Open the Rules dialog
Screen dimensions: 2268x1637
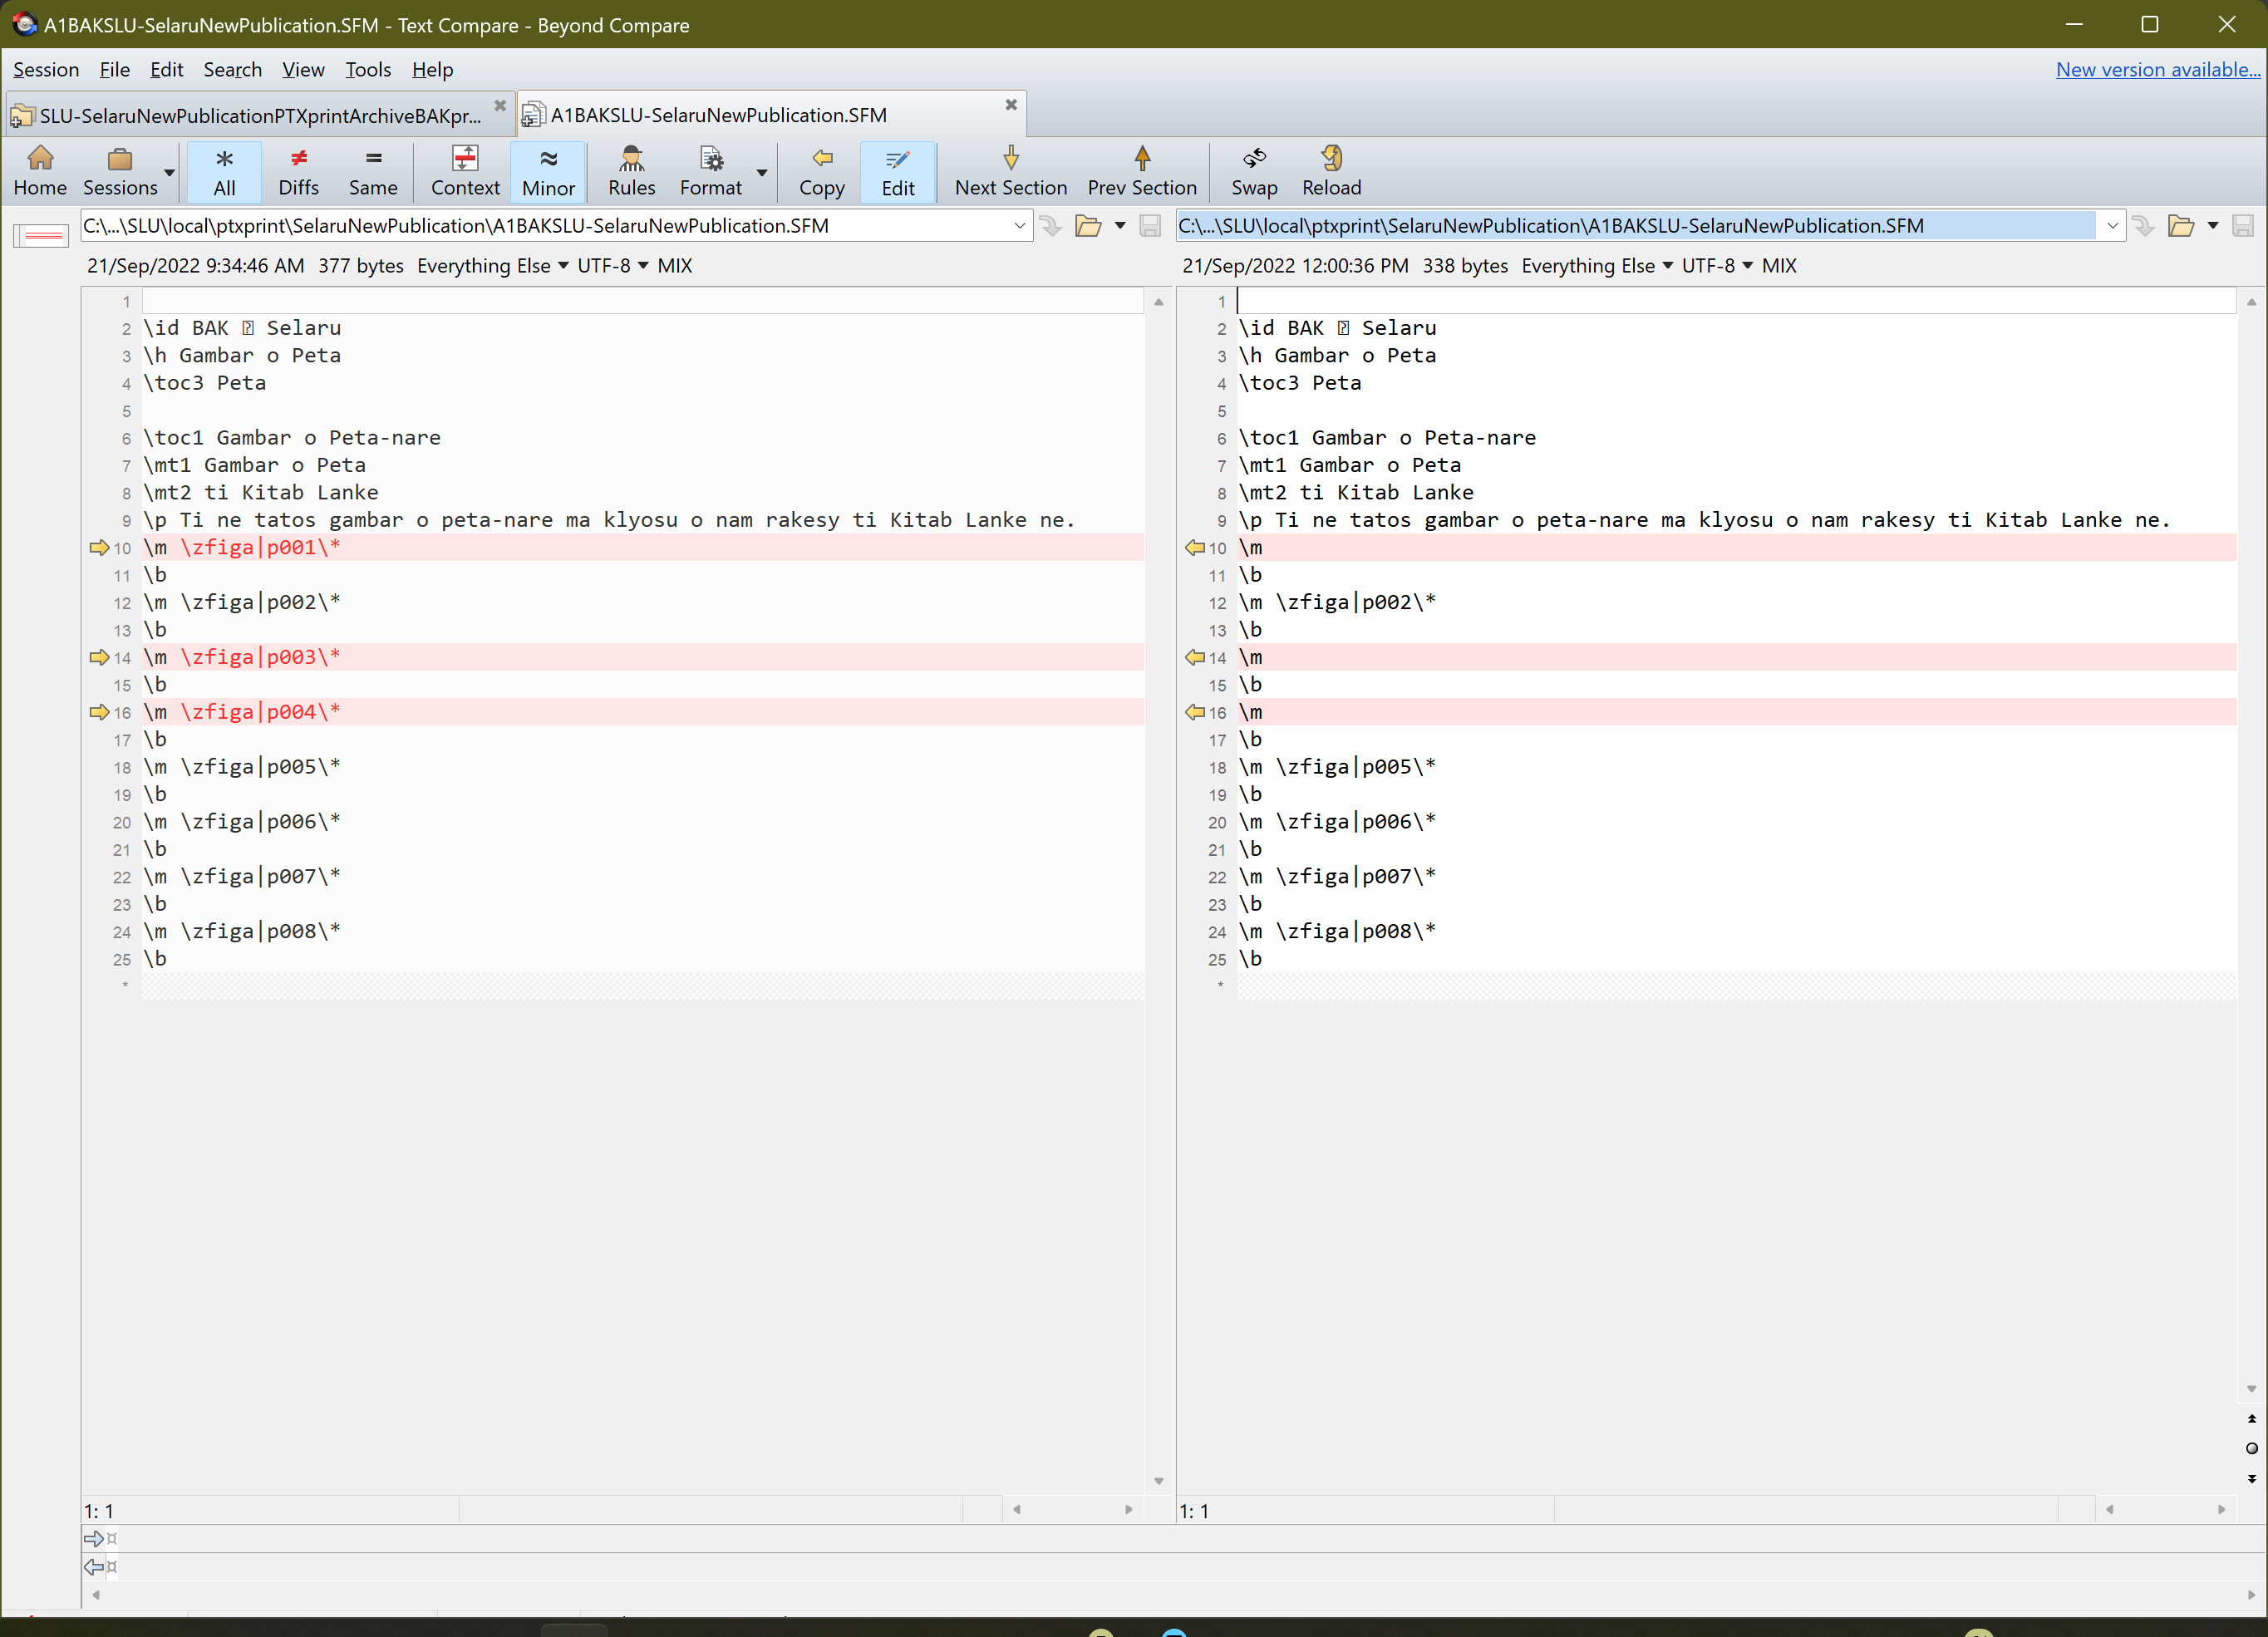pos(631,170)
